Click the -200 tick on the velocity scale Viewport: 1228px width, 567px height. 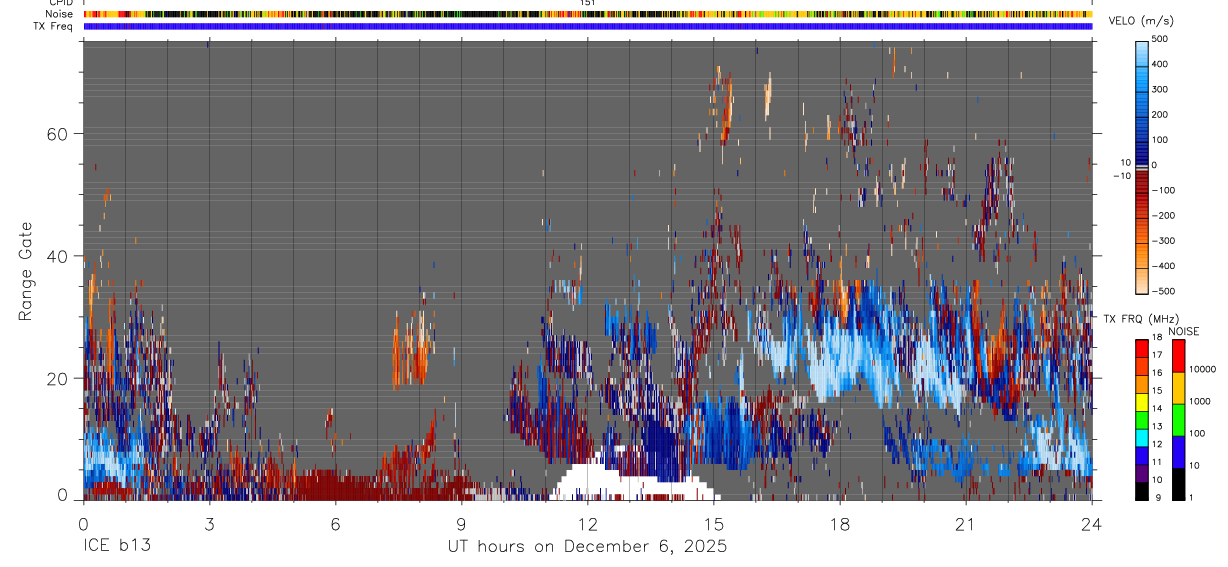click(x=1164, y=216)
